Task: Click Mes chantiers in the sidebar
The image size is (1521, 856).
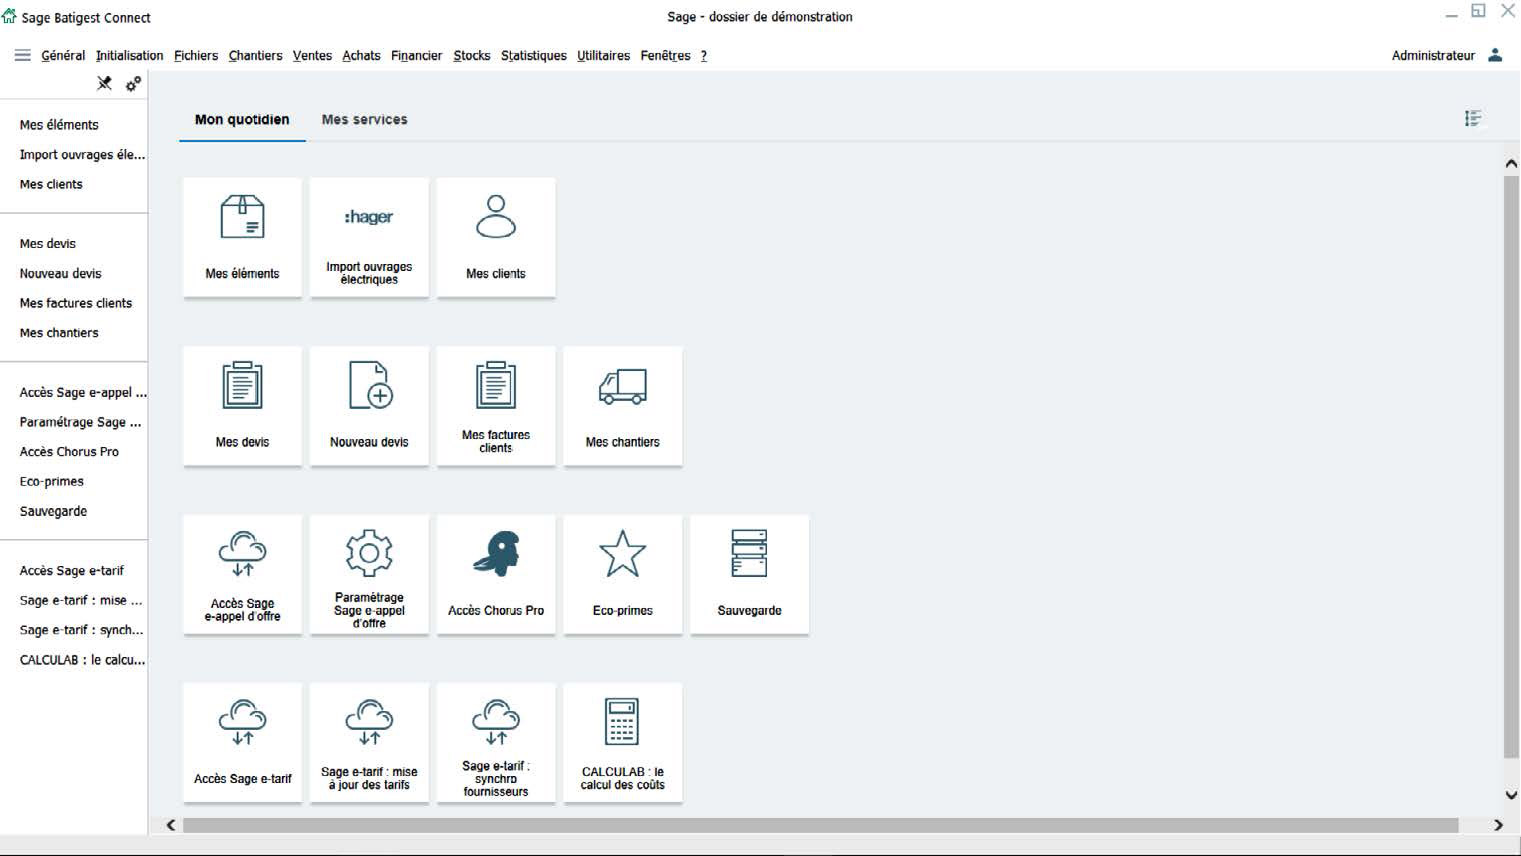Action: point(59,333)
